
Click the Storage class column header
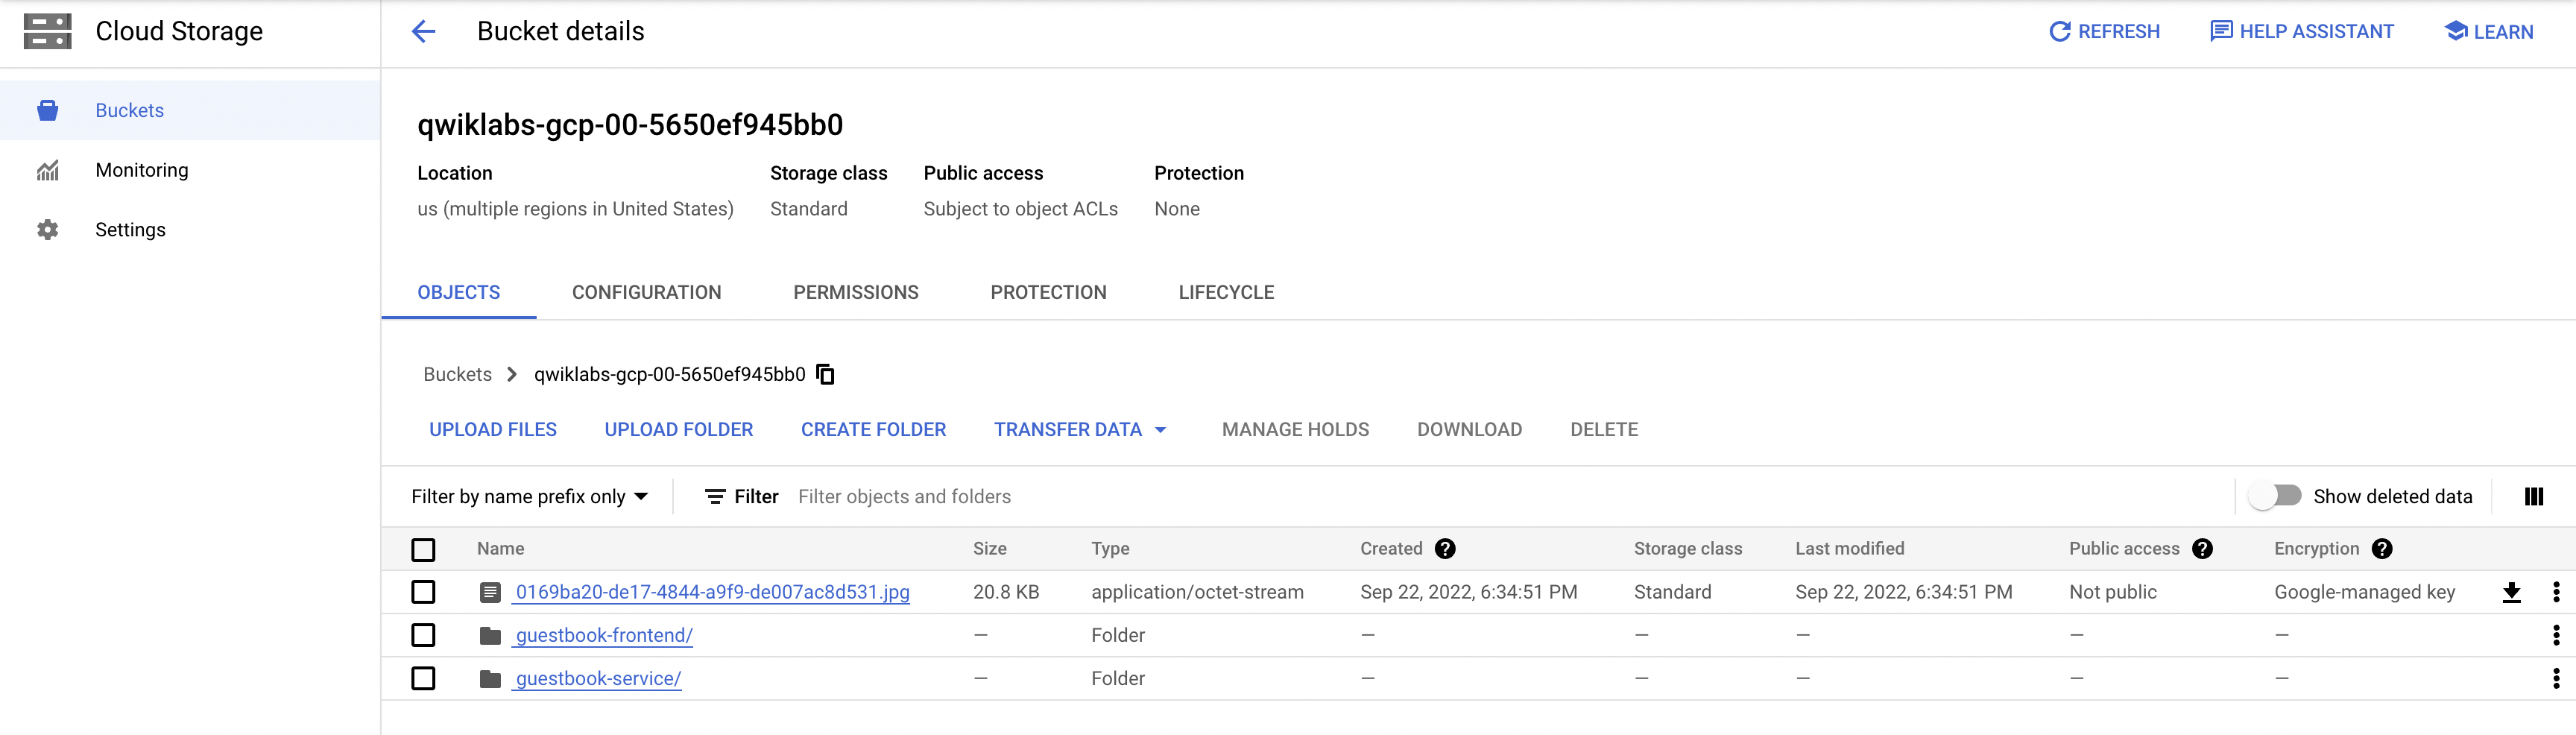pos(1687,549)
